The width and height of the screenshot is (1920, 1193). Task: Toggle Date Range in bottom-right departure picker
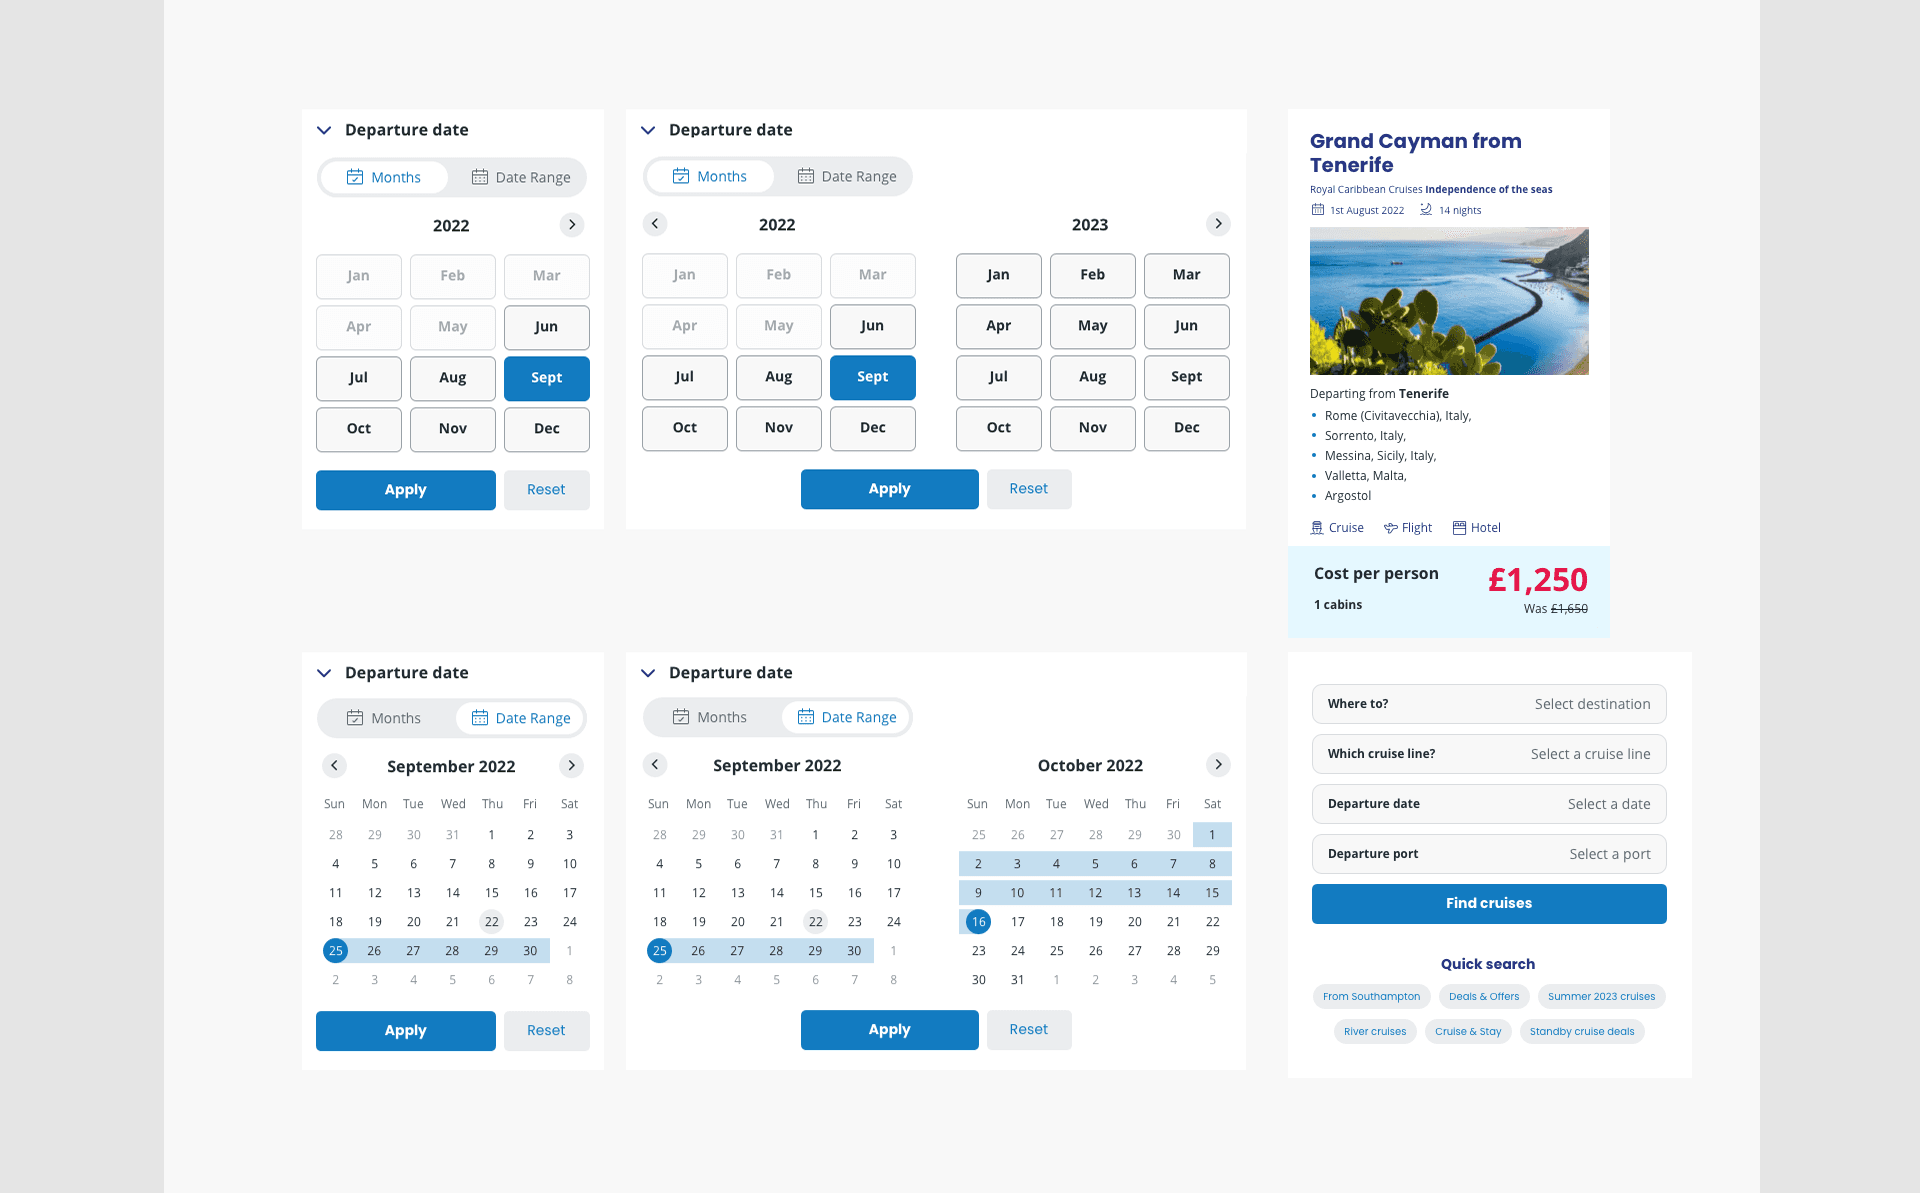pos(845,716)
